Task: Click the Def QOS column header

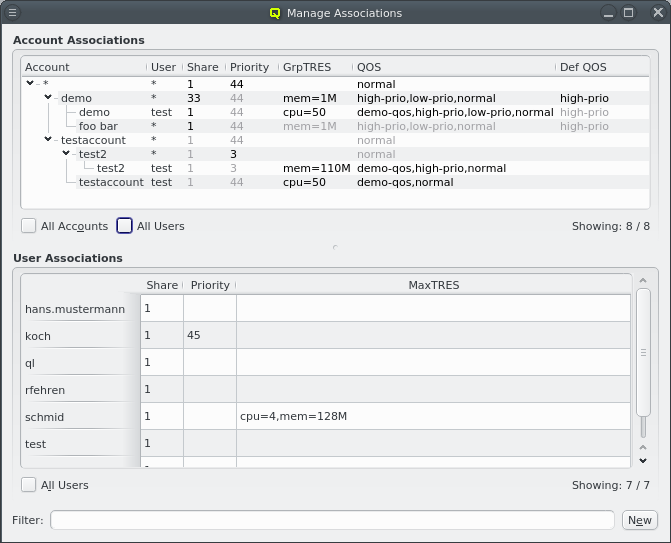Action: coord(602,67)
